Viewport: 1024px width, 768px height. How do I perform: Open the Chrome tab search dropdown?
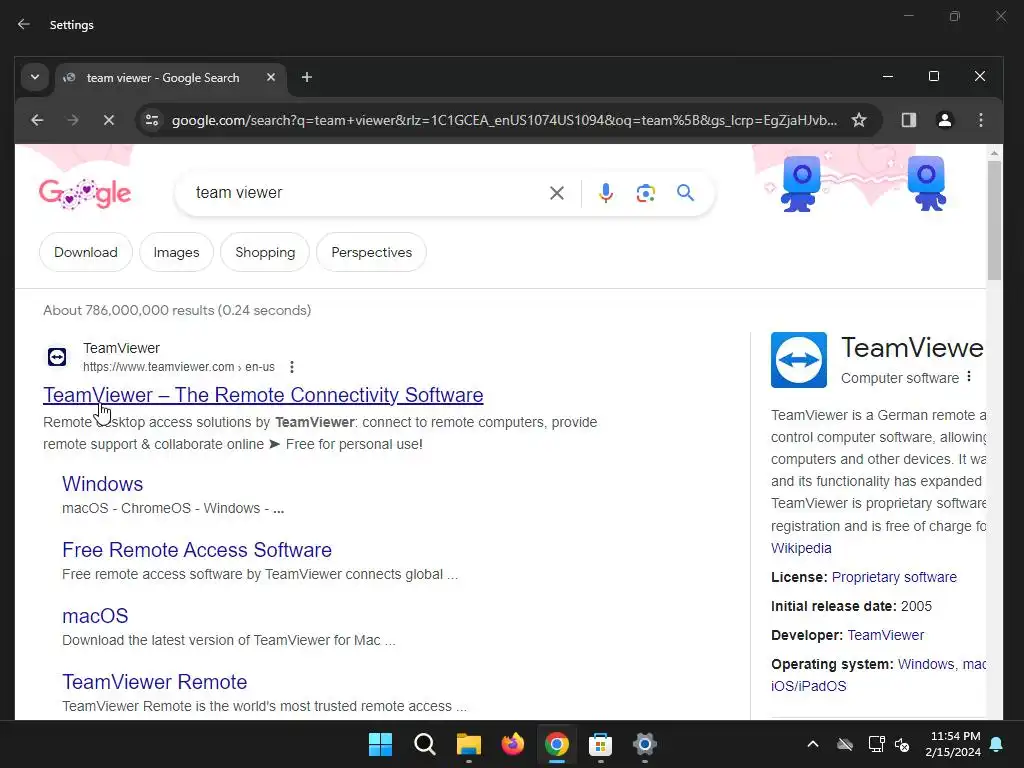[35, 77]
